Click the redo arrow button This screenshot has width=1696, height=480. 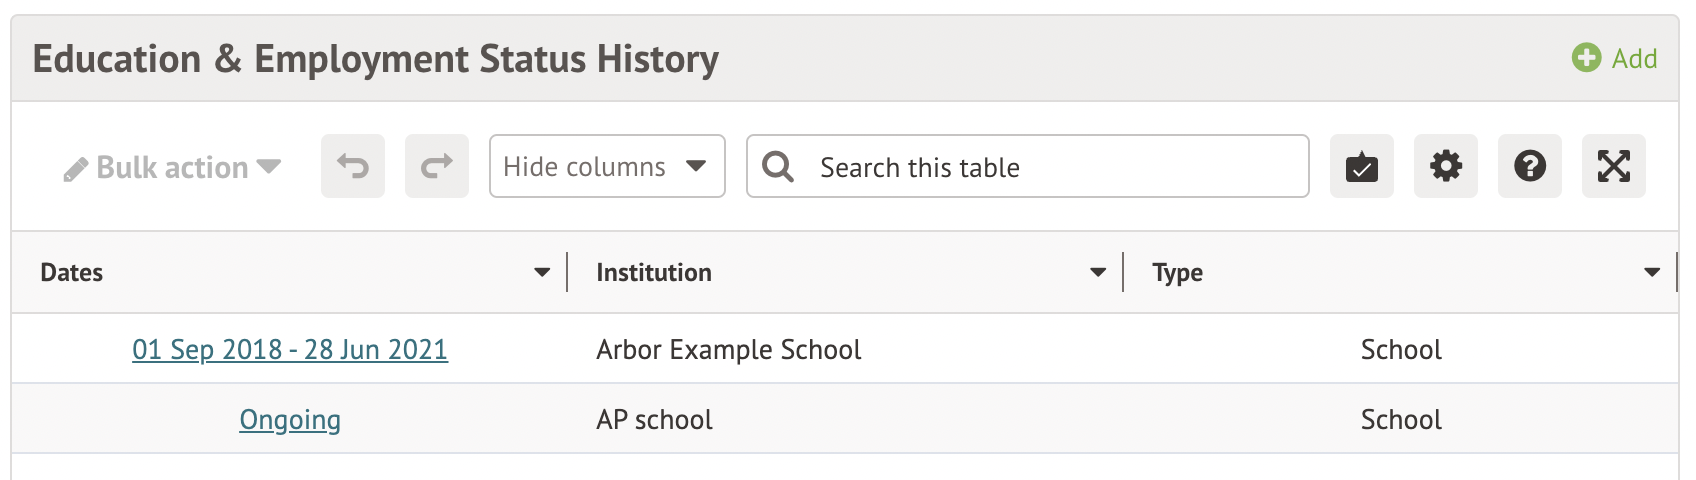(x=437, y=166)
